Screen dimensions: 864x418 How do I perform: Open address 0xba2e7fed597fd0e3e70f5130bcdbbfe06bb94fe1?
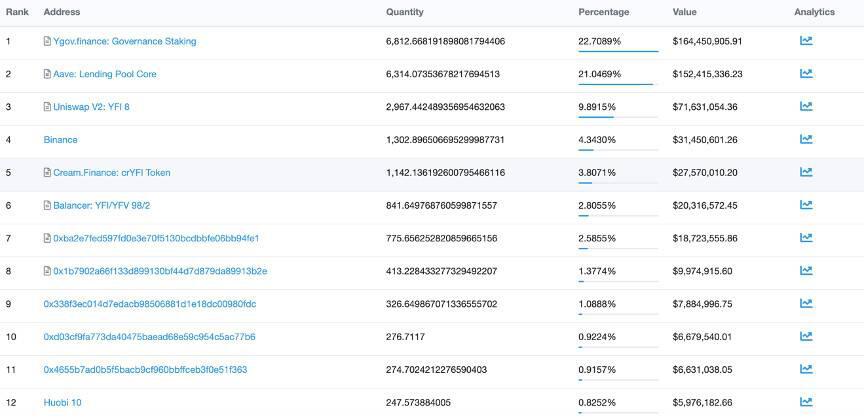(156, 238)
